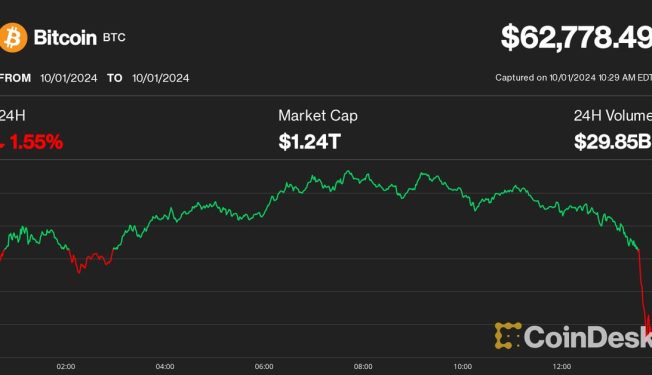Click the 12:00 time axis marker
This screenshot has width=652, height=375.
tap(562, 367)
